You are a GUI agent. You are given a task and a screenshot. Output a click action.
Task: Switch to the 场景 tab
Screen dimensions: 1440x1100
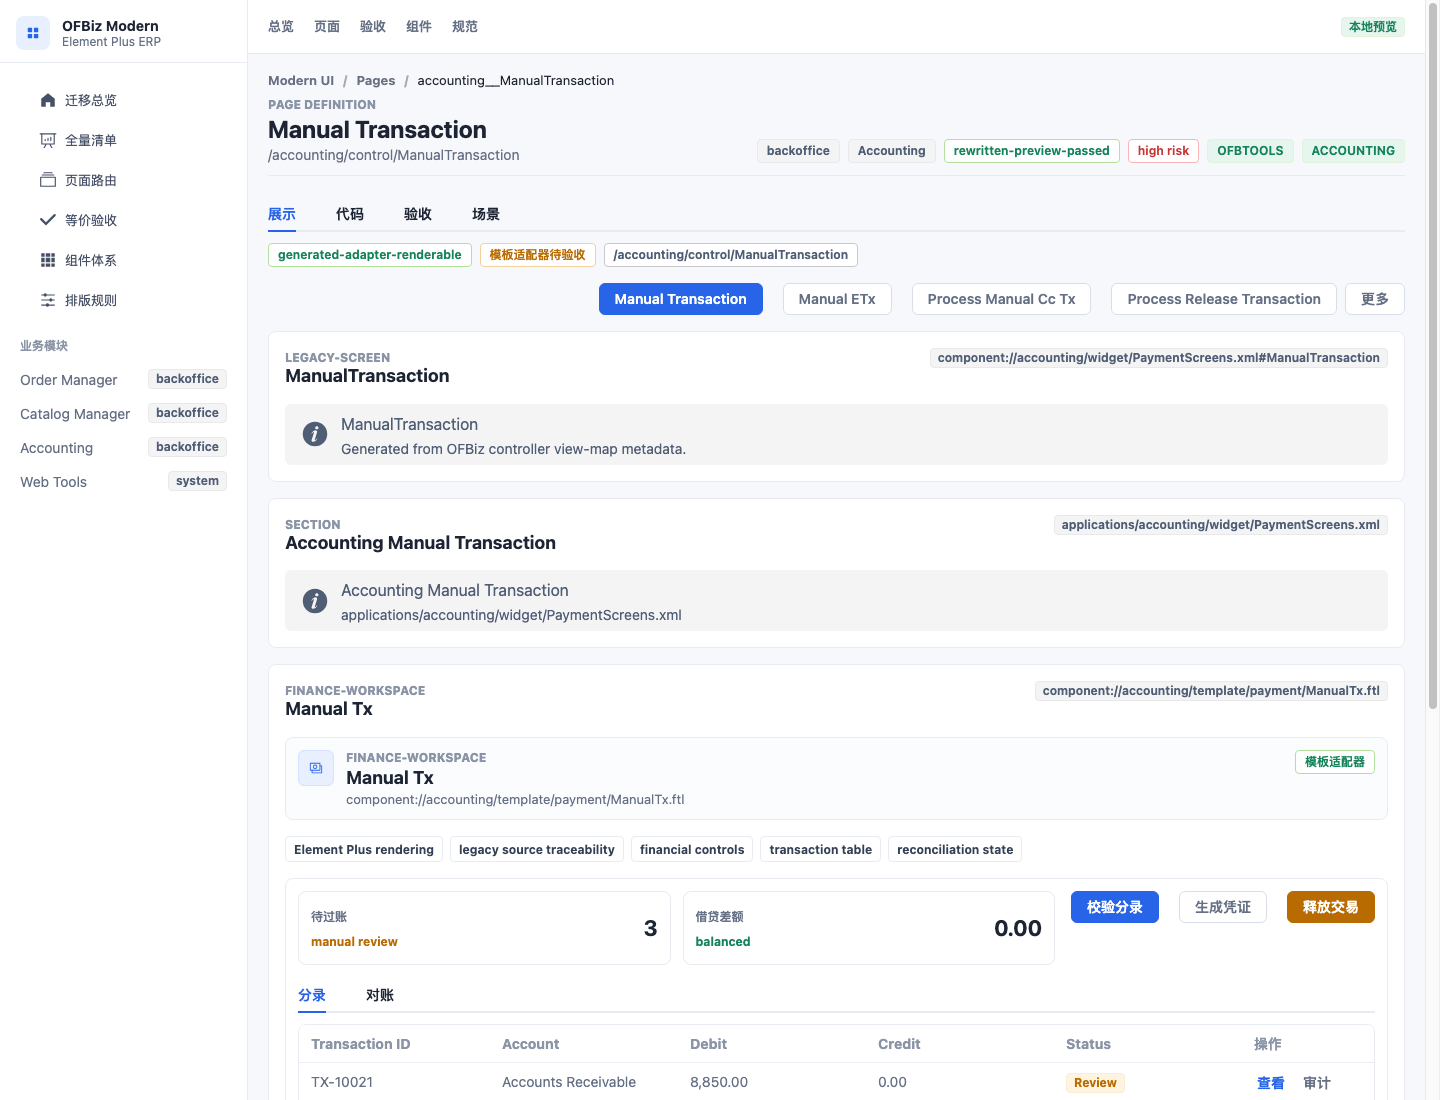click(486, 214)
